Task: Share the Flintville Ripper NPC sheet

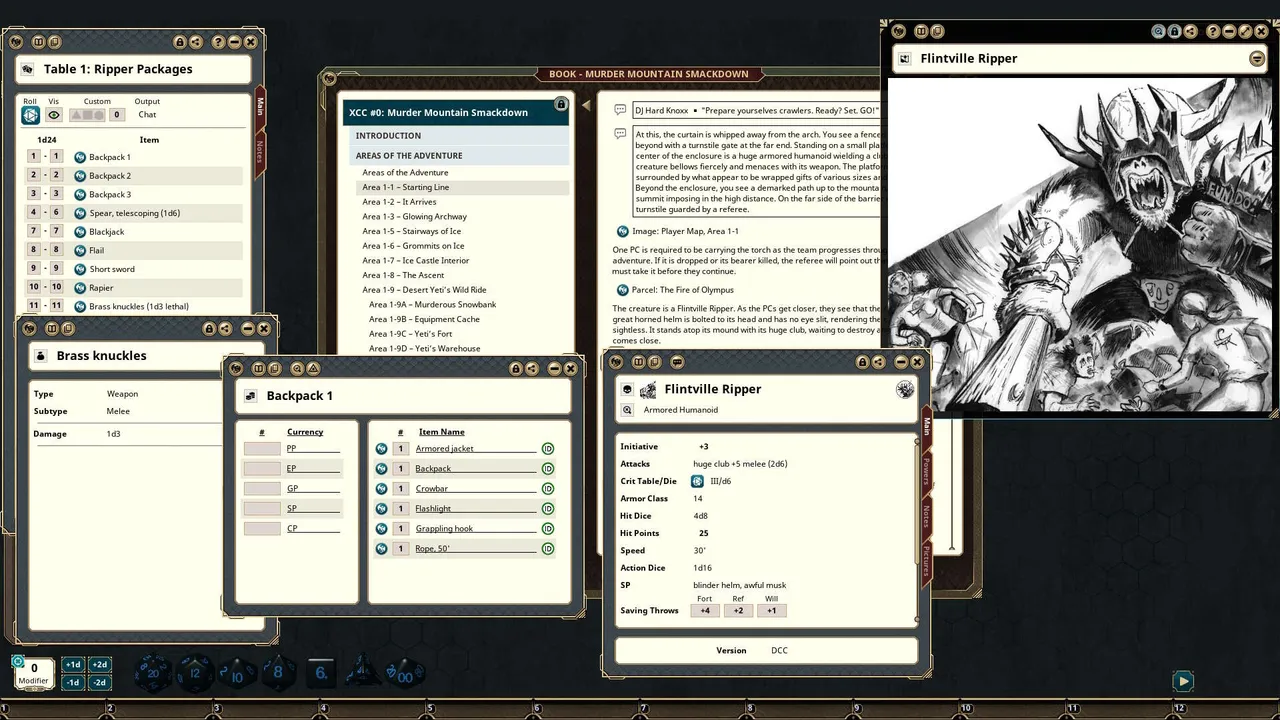Action: [x=878, y=361]
